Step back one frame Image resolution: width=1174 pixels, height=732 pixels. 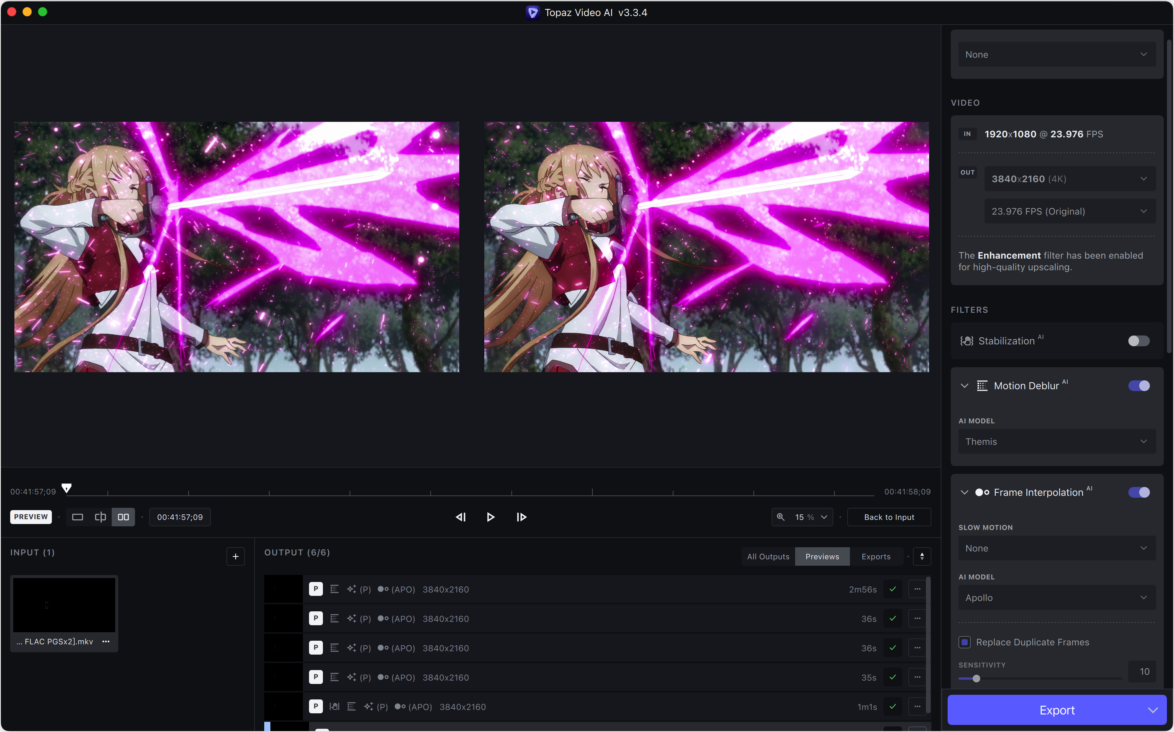460,517
